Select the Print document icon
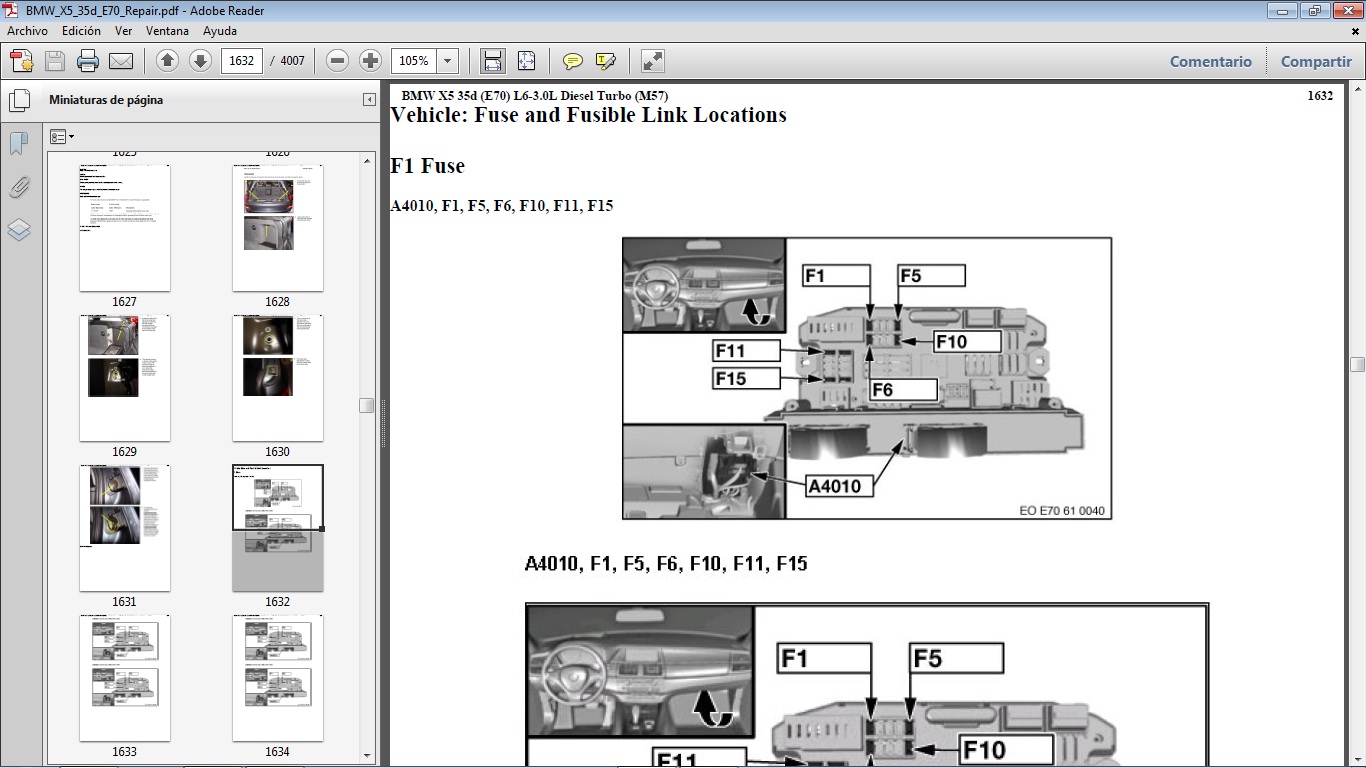 pyautogui.click(x=88, y=60)
